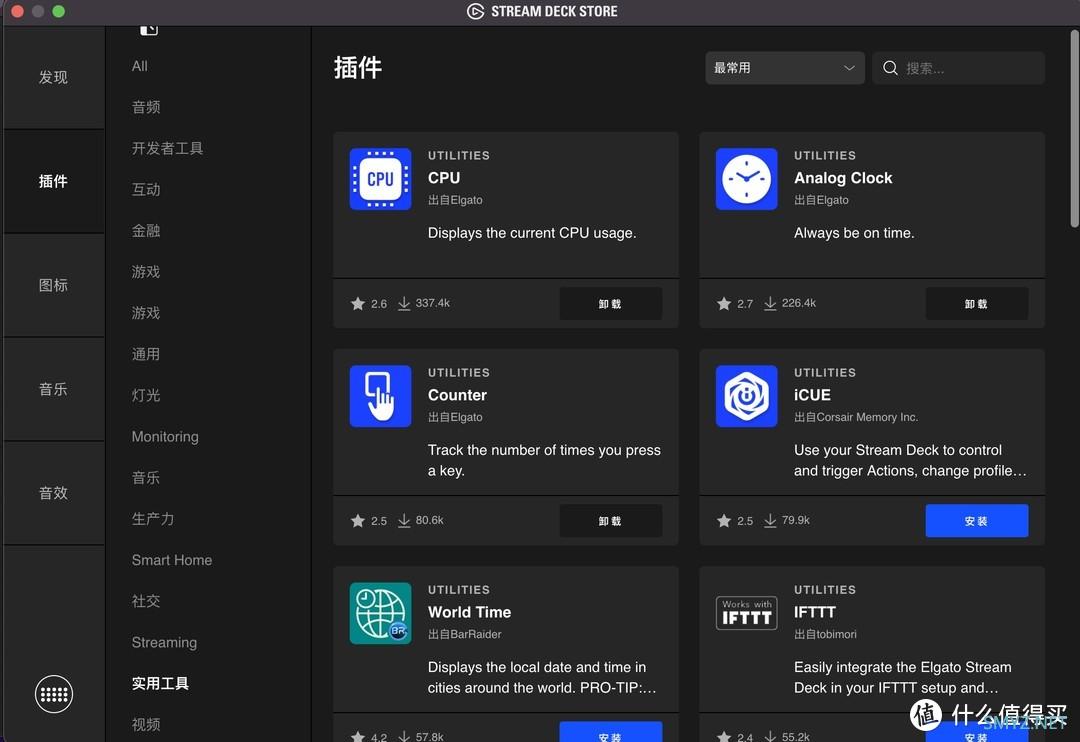1080x742 pixels.
Task: Click download icon on Analog Clock card
Action: (770, 303)
